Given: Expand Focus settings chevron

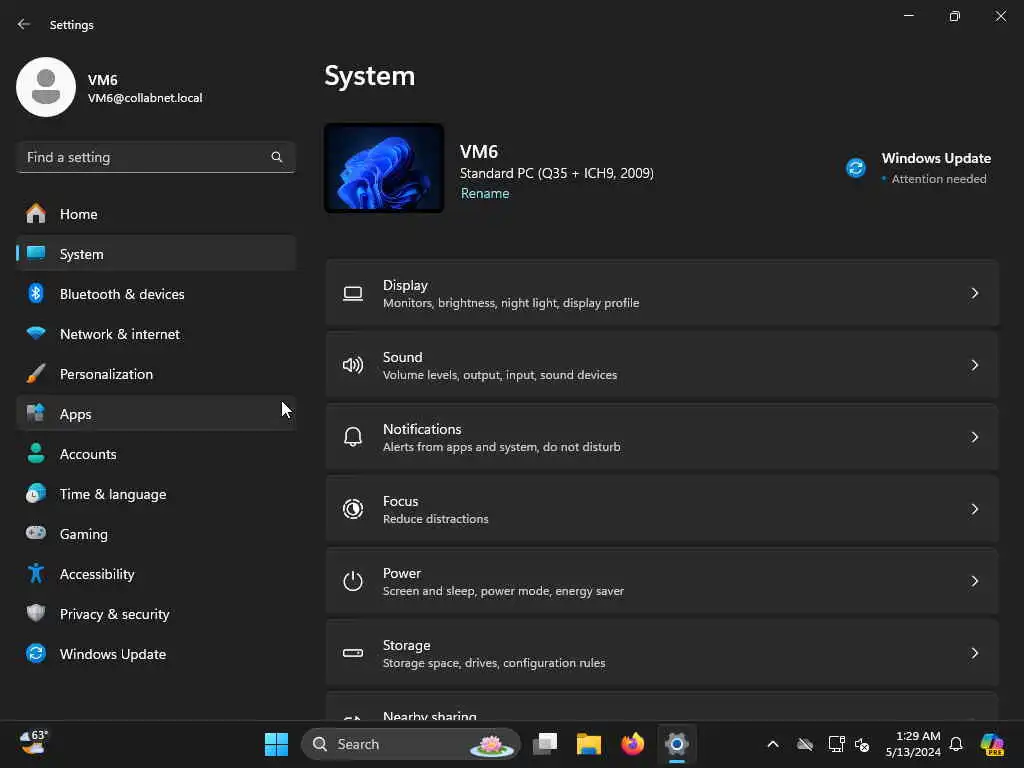Looking at the screenshot, I should 974,509.
